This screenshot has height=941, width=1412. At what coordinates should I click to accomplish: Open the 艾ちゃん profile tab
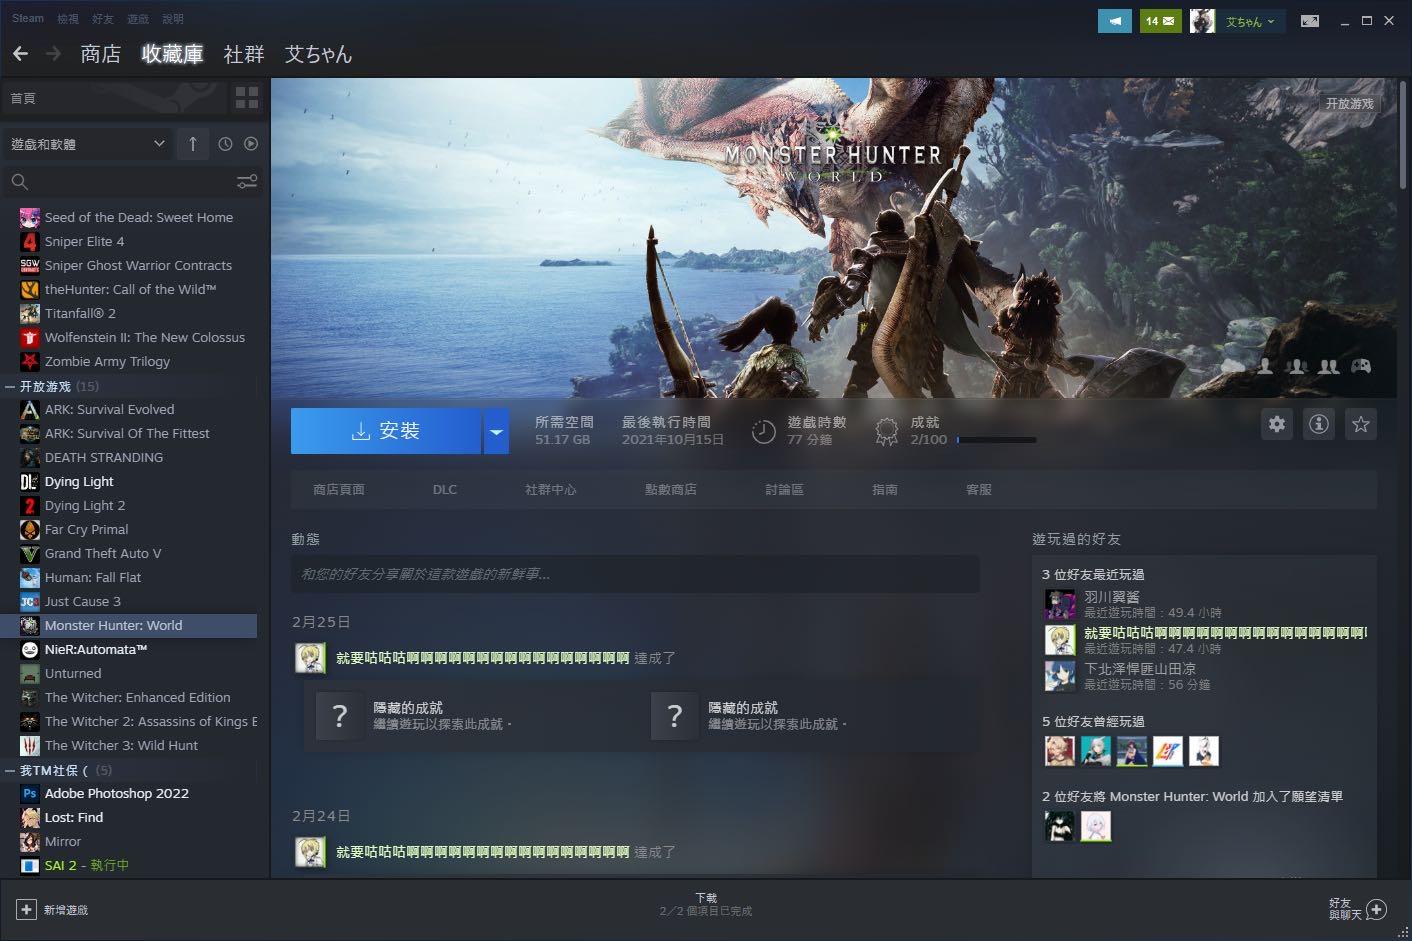tap(318, 54)
